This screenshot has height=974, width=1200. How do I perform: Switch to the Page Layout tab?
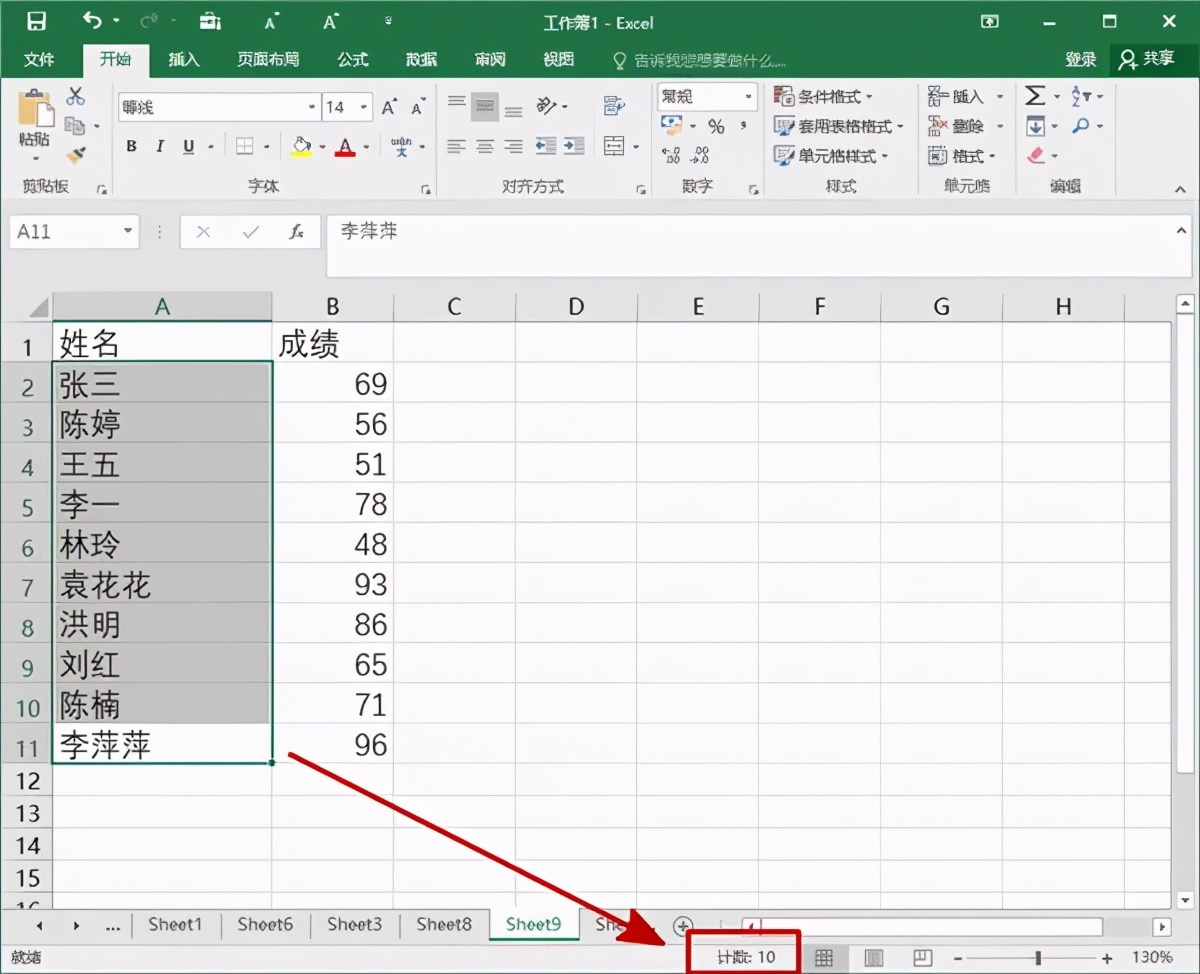[x=268, y=59]
